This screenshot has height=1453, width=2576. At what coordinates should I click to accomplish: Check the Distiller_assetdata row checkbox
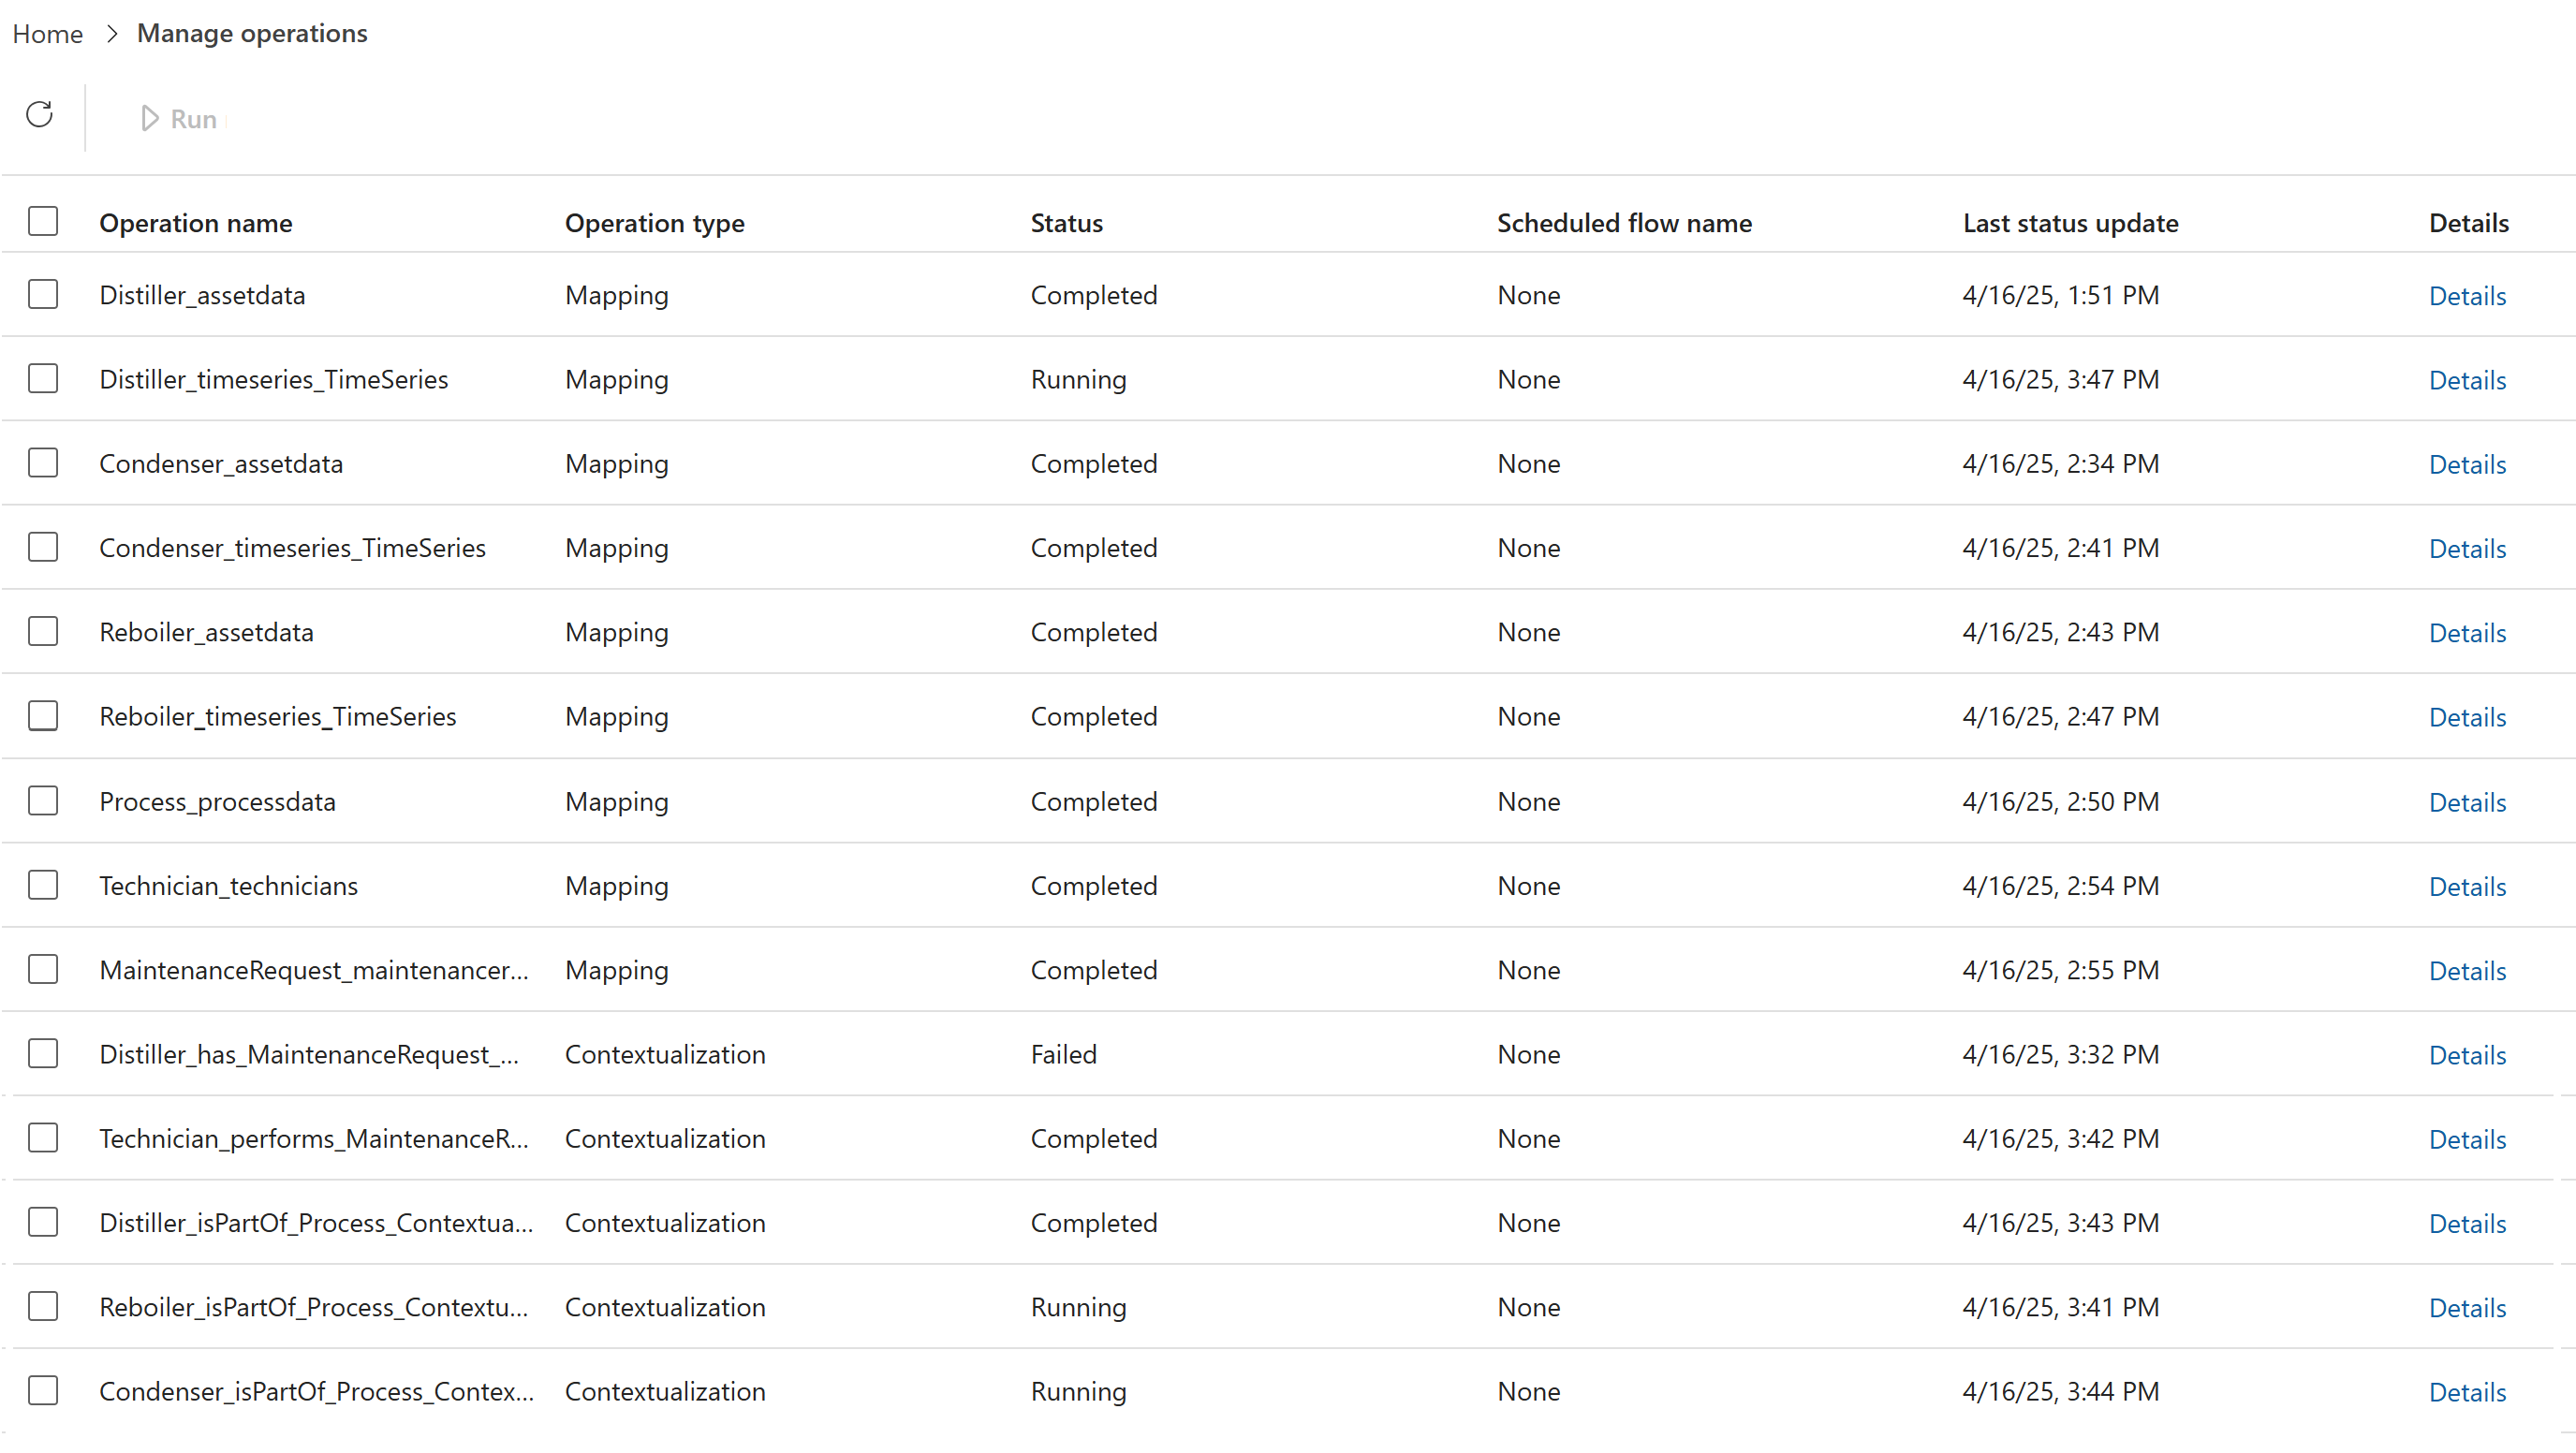43,294
